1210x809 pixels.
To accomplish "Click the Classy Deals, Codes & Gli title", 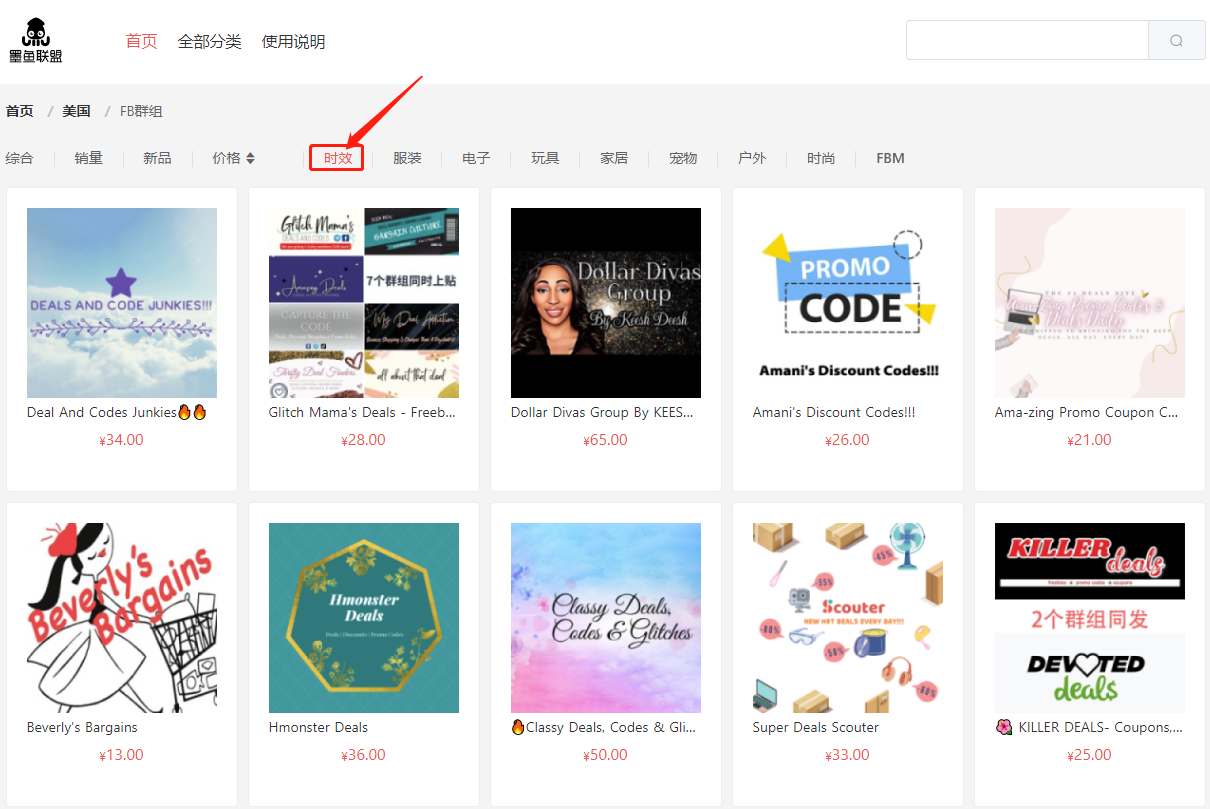I will 603,727.
